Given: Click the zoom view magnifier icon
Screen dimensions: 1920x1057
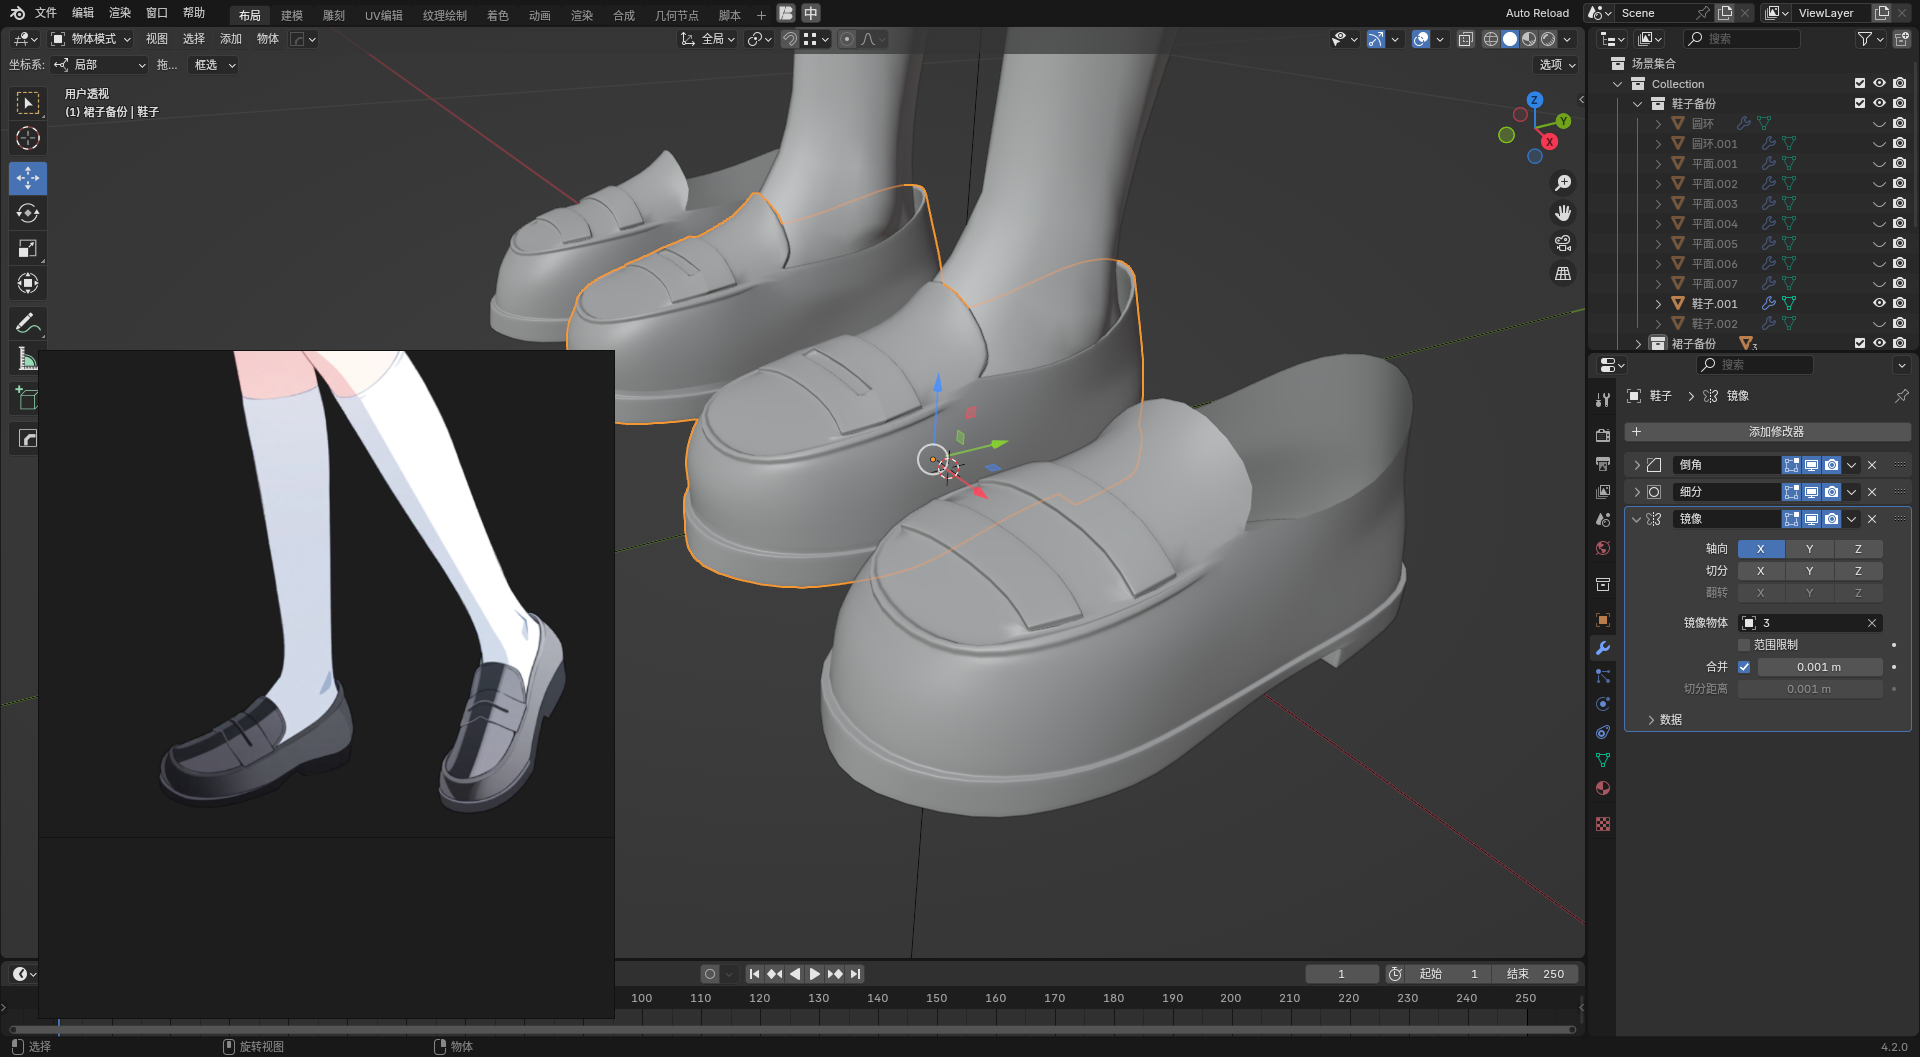Looking at the screenshot, I should tap(1563, 183).
